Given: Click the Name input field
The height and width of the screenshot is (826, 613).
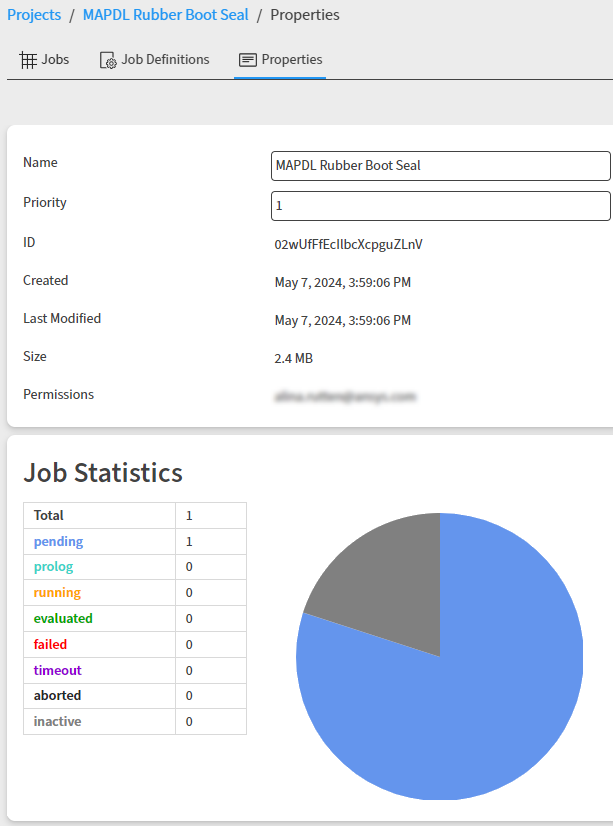Looking at the screenshot, I should [441, 166].
